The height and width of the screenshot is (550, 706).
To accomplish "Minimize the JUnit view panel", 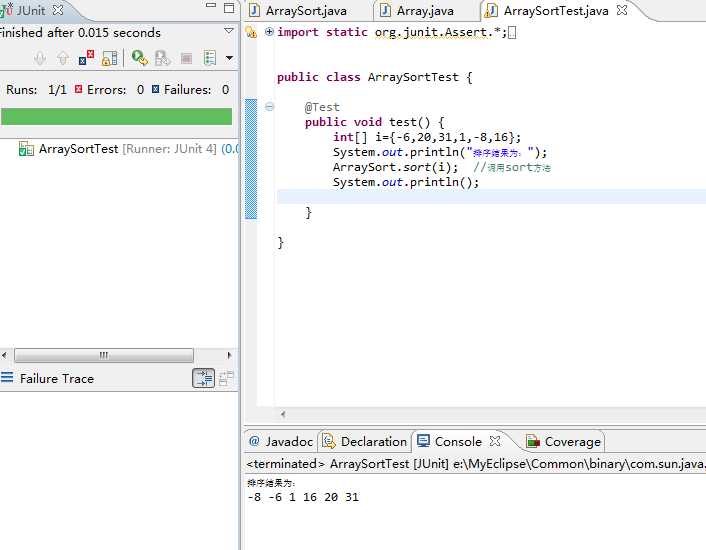I will pyautogui.click(x=211, y=6).
